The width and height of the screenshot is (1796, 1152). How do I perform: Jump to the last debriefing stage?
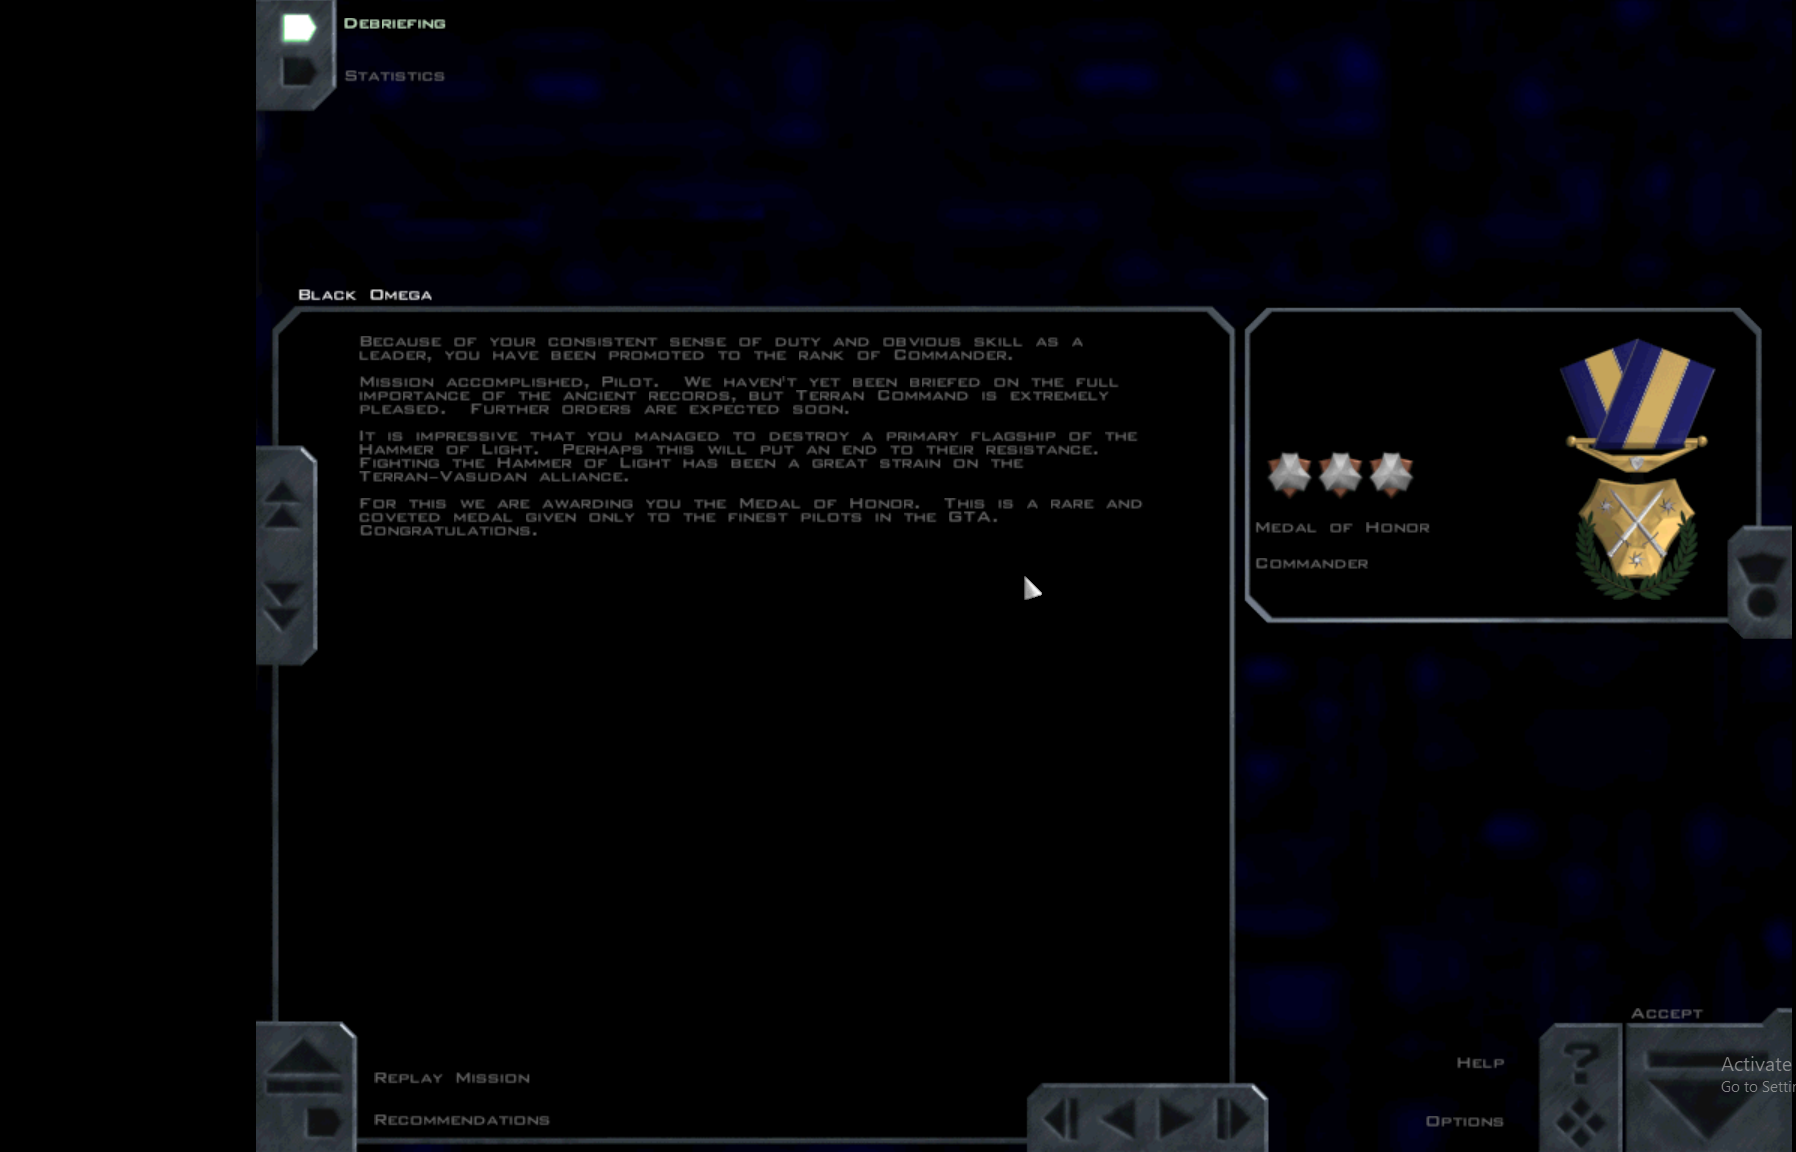1233,1119
